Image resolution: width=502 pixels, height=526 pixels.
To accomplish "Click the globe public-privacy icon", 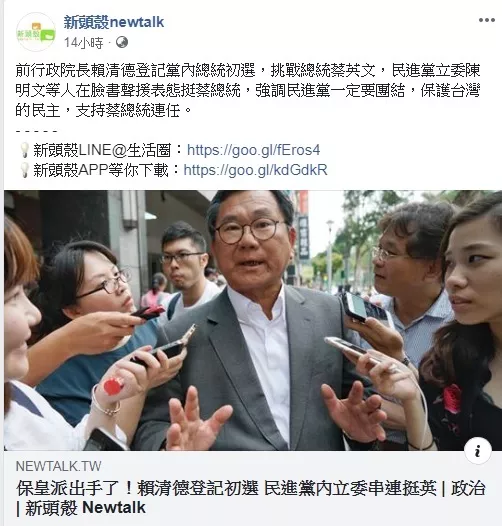I will pyautogui.click(x=122, y=43).
